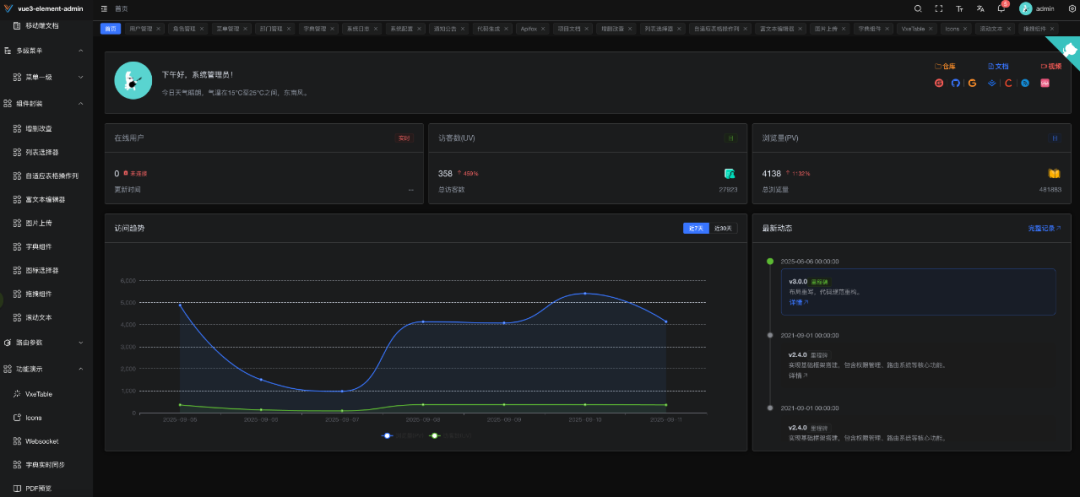Open the 完整记录 link
This screenshot has height=497, width=1080.
(1044, 228)
